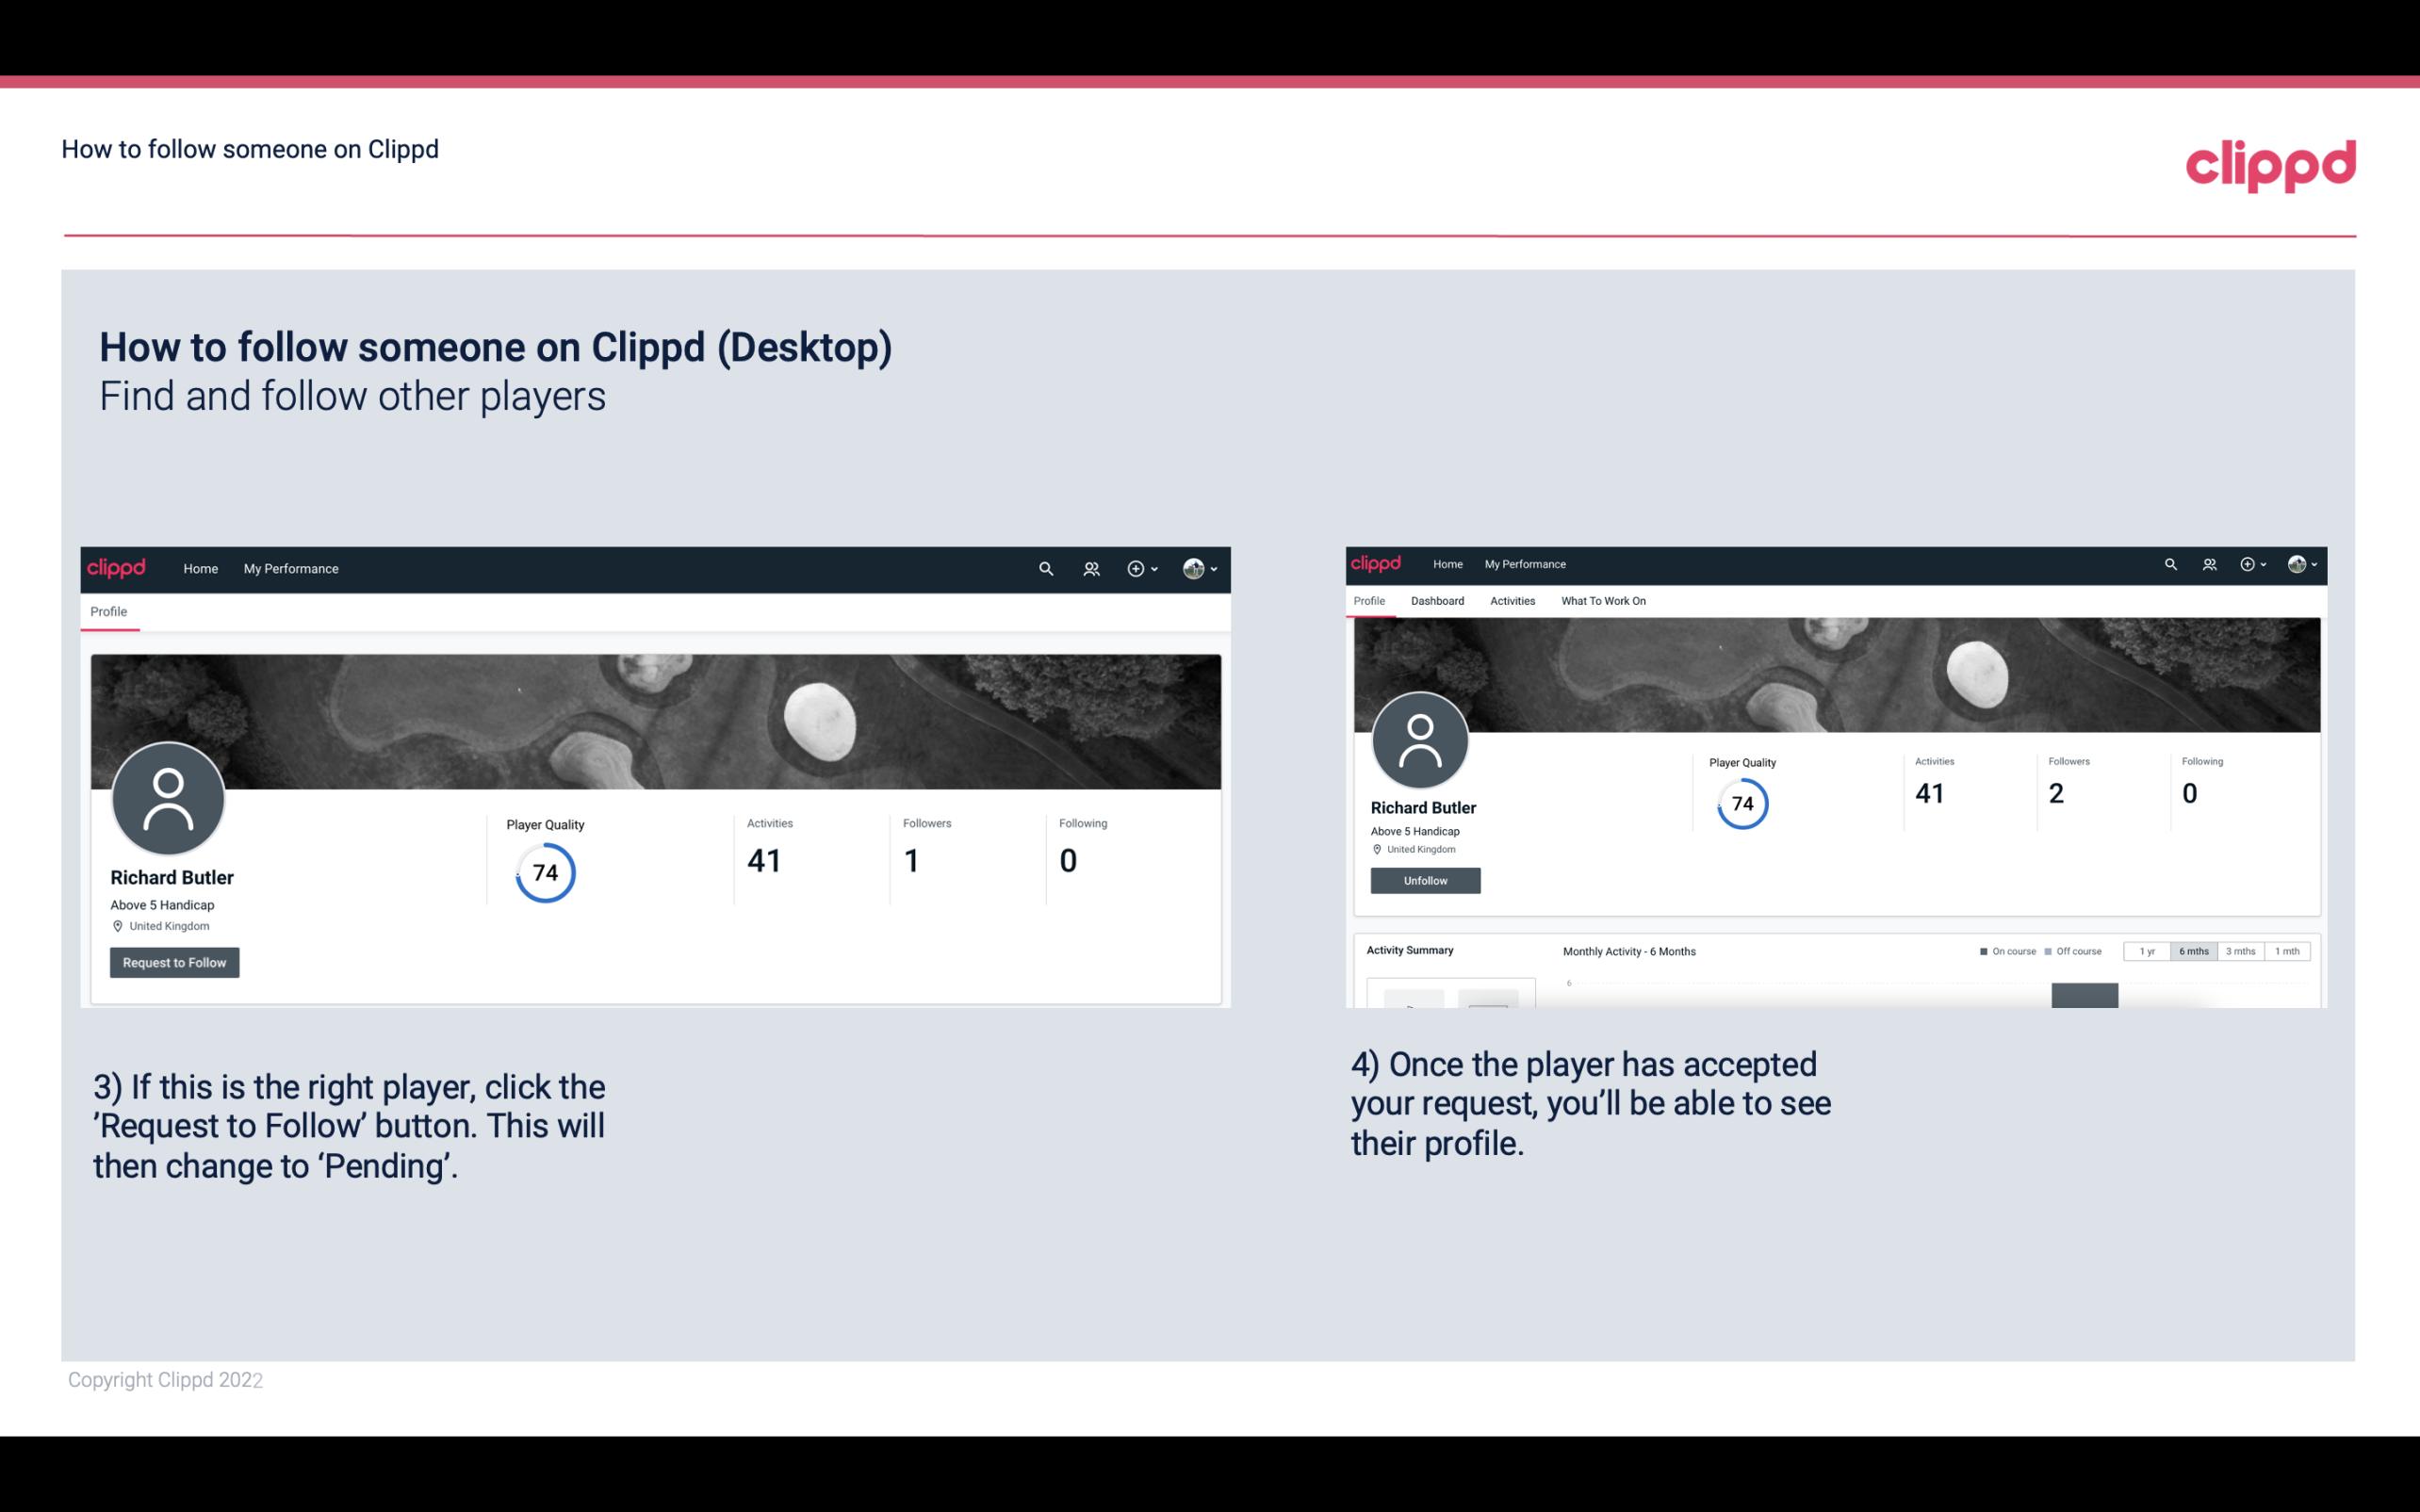Click the globe/language selector icon
The height and width of the screenshot is (1512, 2420).
click(1195, 568)
